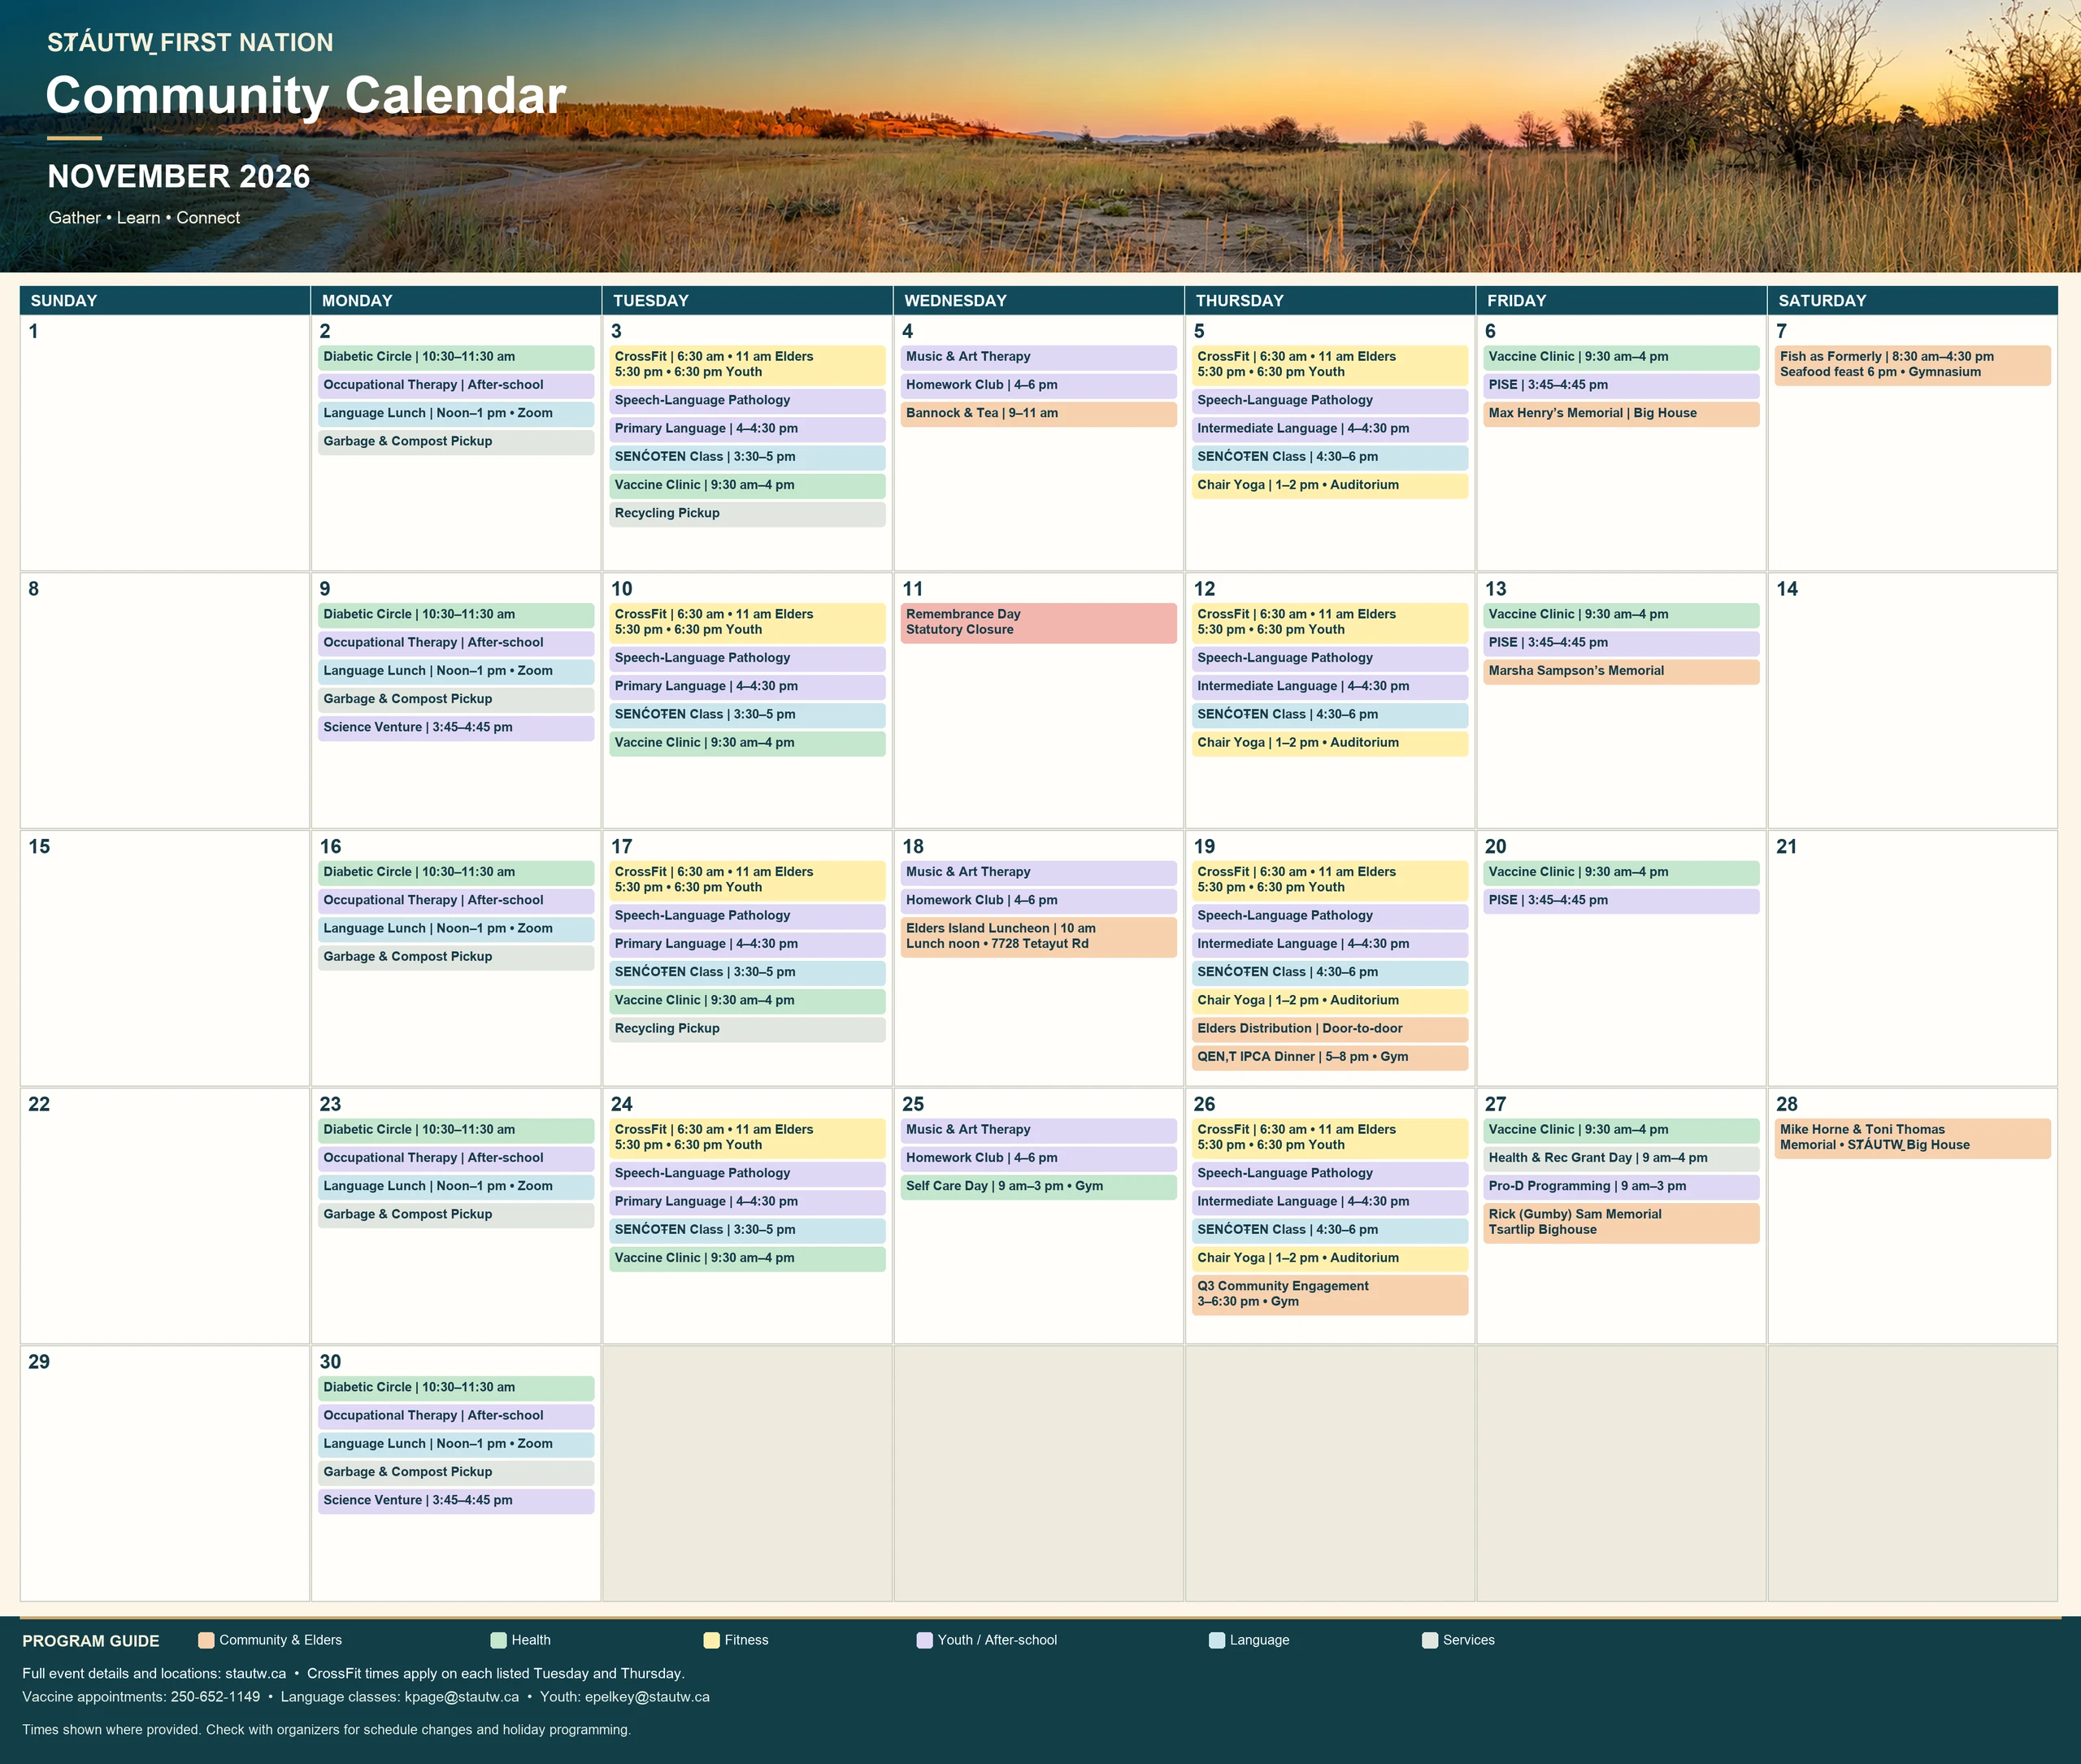
Task: Click the Wednesday column header
Action: click(x=1038, y=300)
